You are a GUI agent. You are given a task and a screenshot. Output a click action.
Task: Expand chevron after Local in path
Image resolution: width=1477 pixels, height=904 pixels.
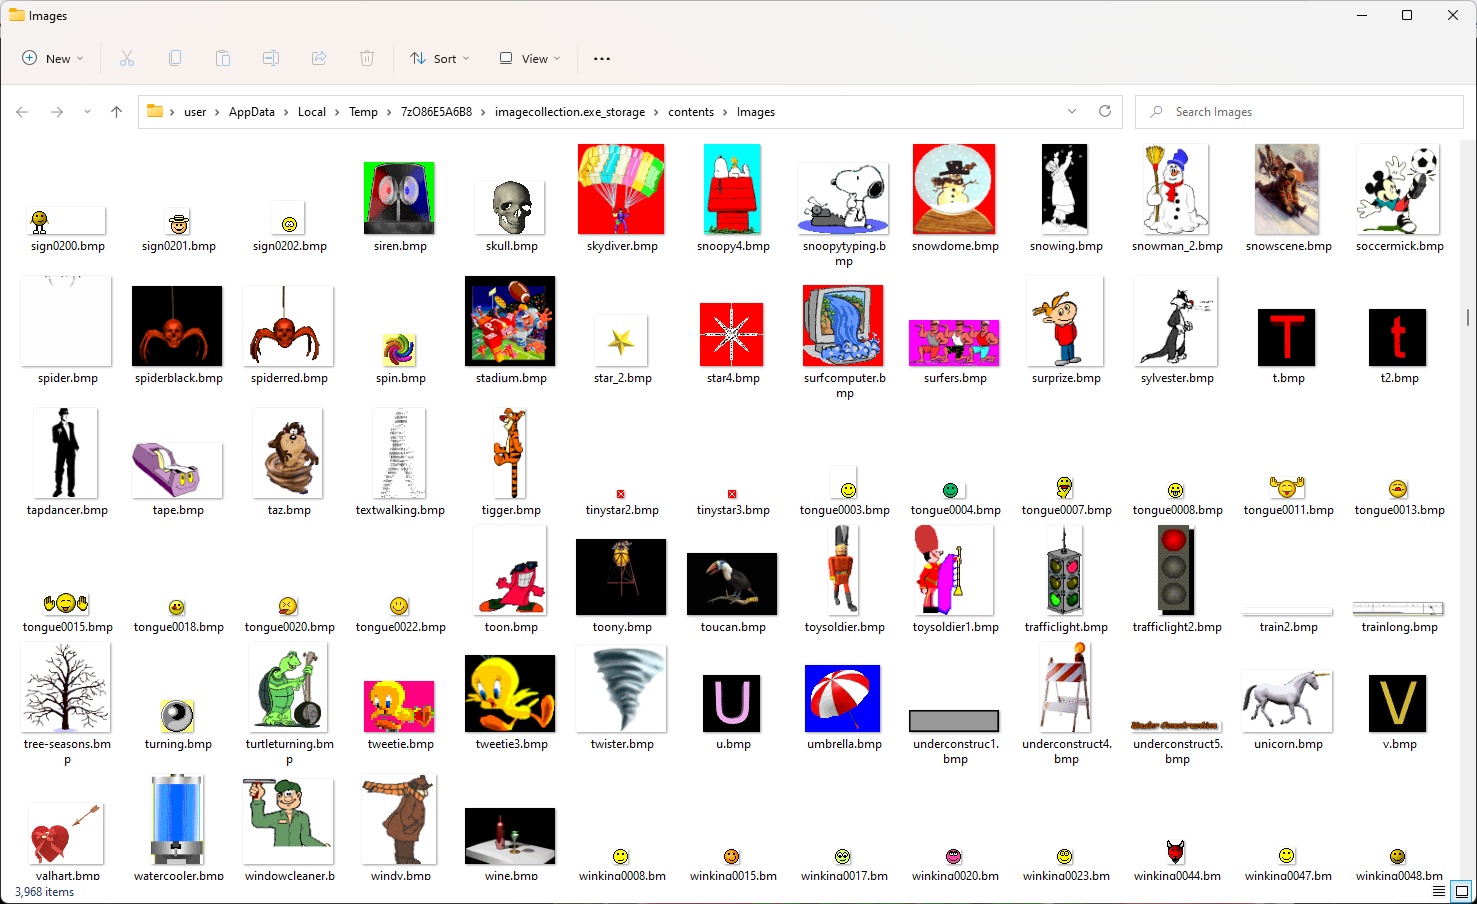pos(337,112)
